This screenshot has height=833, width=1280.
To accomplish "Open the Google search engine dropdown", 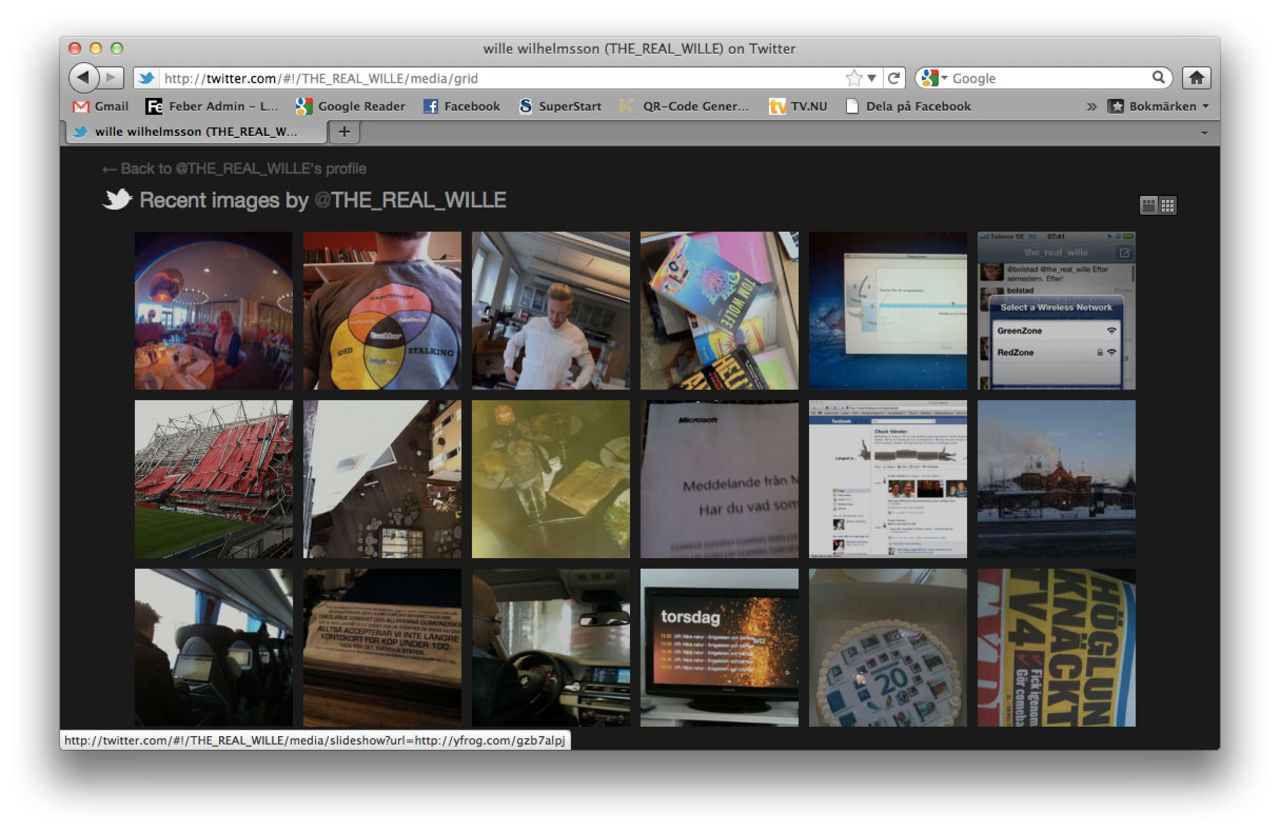I will click(933, 78).
